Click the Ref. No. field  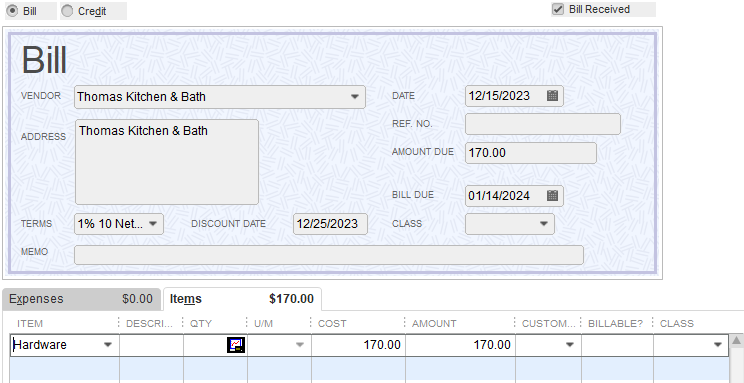pos(543,124)
